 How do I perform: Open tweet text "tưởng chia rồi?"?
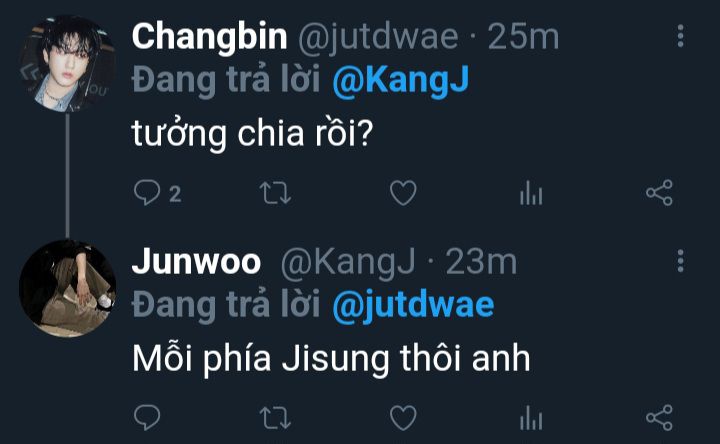tap(253, 134)
